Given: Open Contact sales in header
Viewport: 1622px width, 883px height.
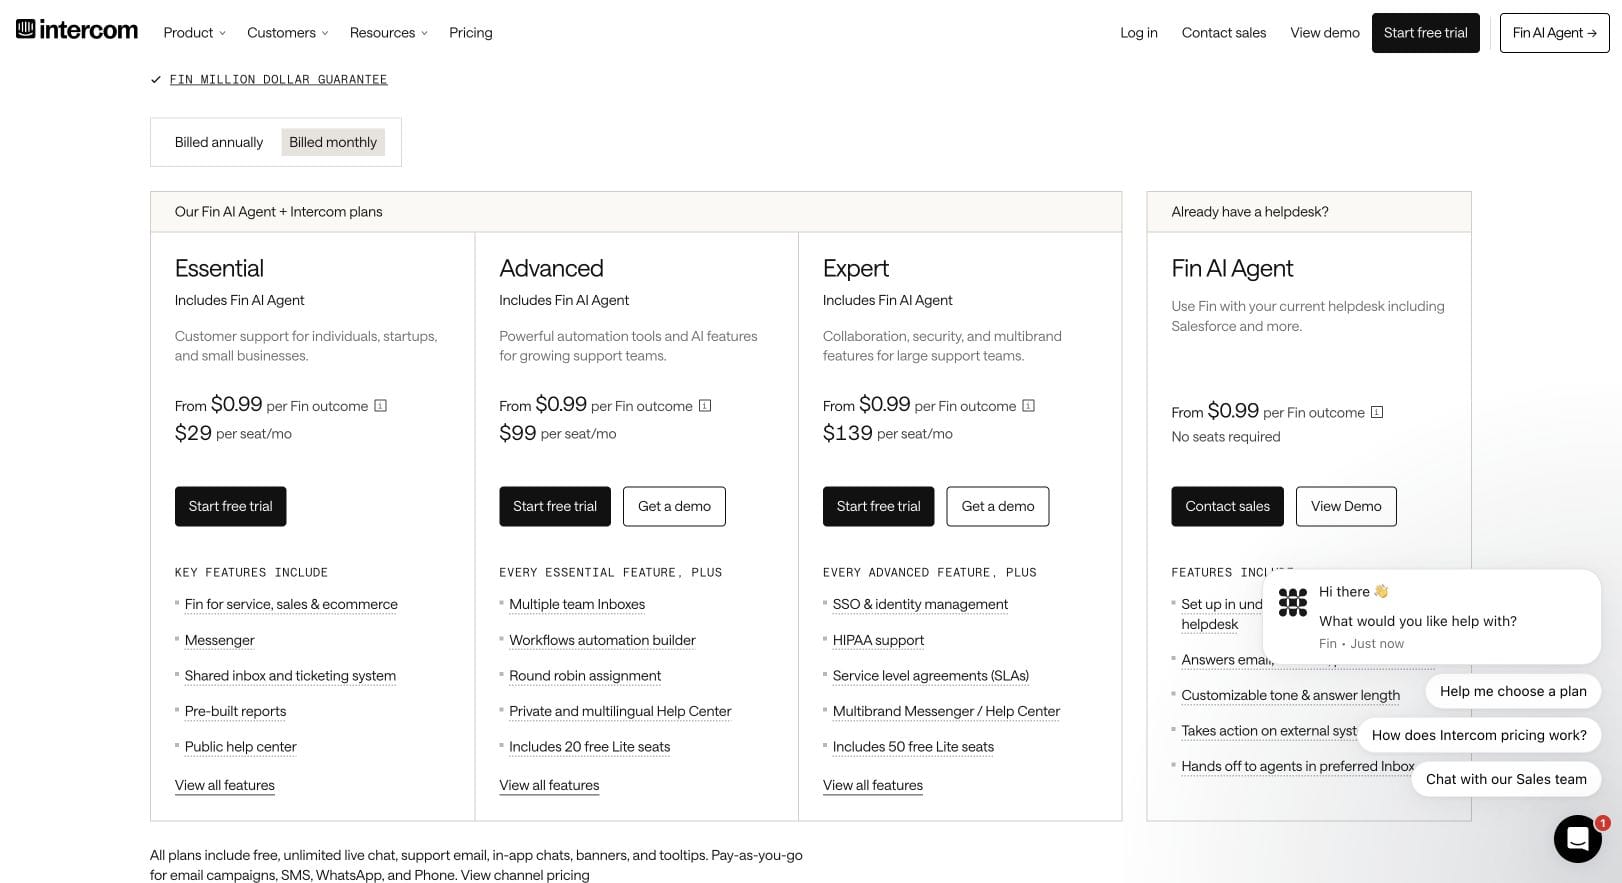Looking at the screenshot, I should (x=1224, y=32).
